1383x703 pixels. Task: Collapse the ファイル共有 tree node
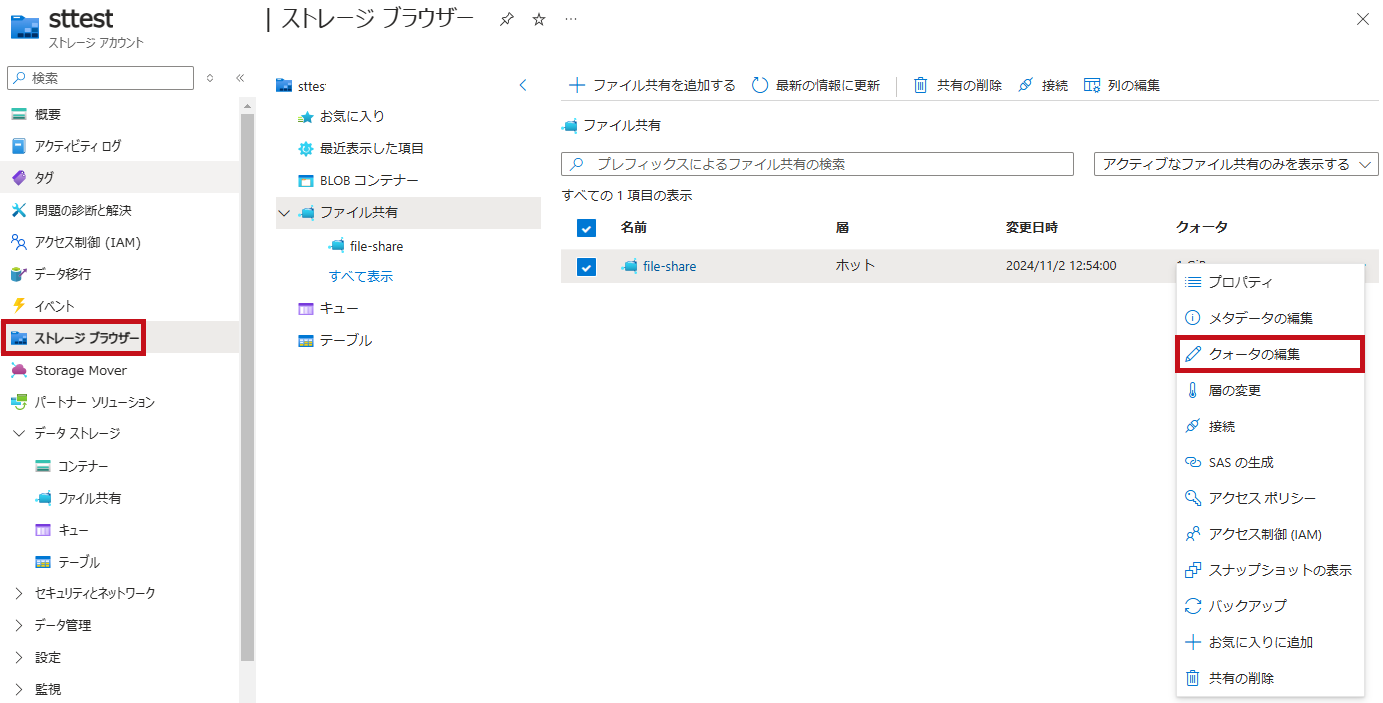285,213
